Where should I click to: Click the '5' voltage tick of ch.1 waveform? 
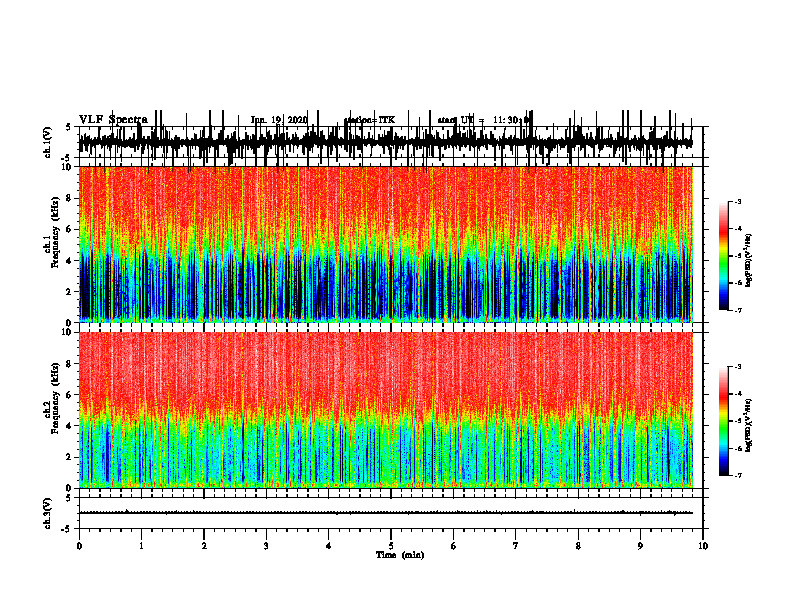pyautogui.click(x=69, y=127)
